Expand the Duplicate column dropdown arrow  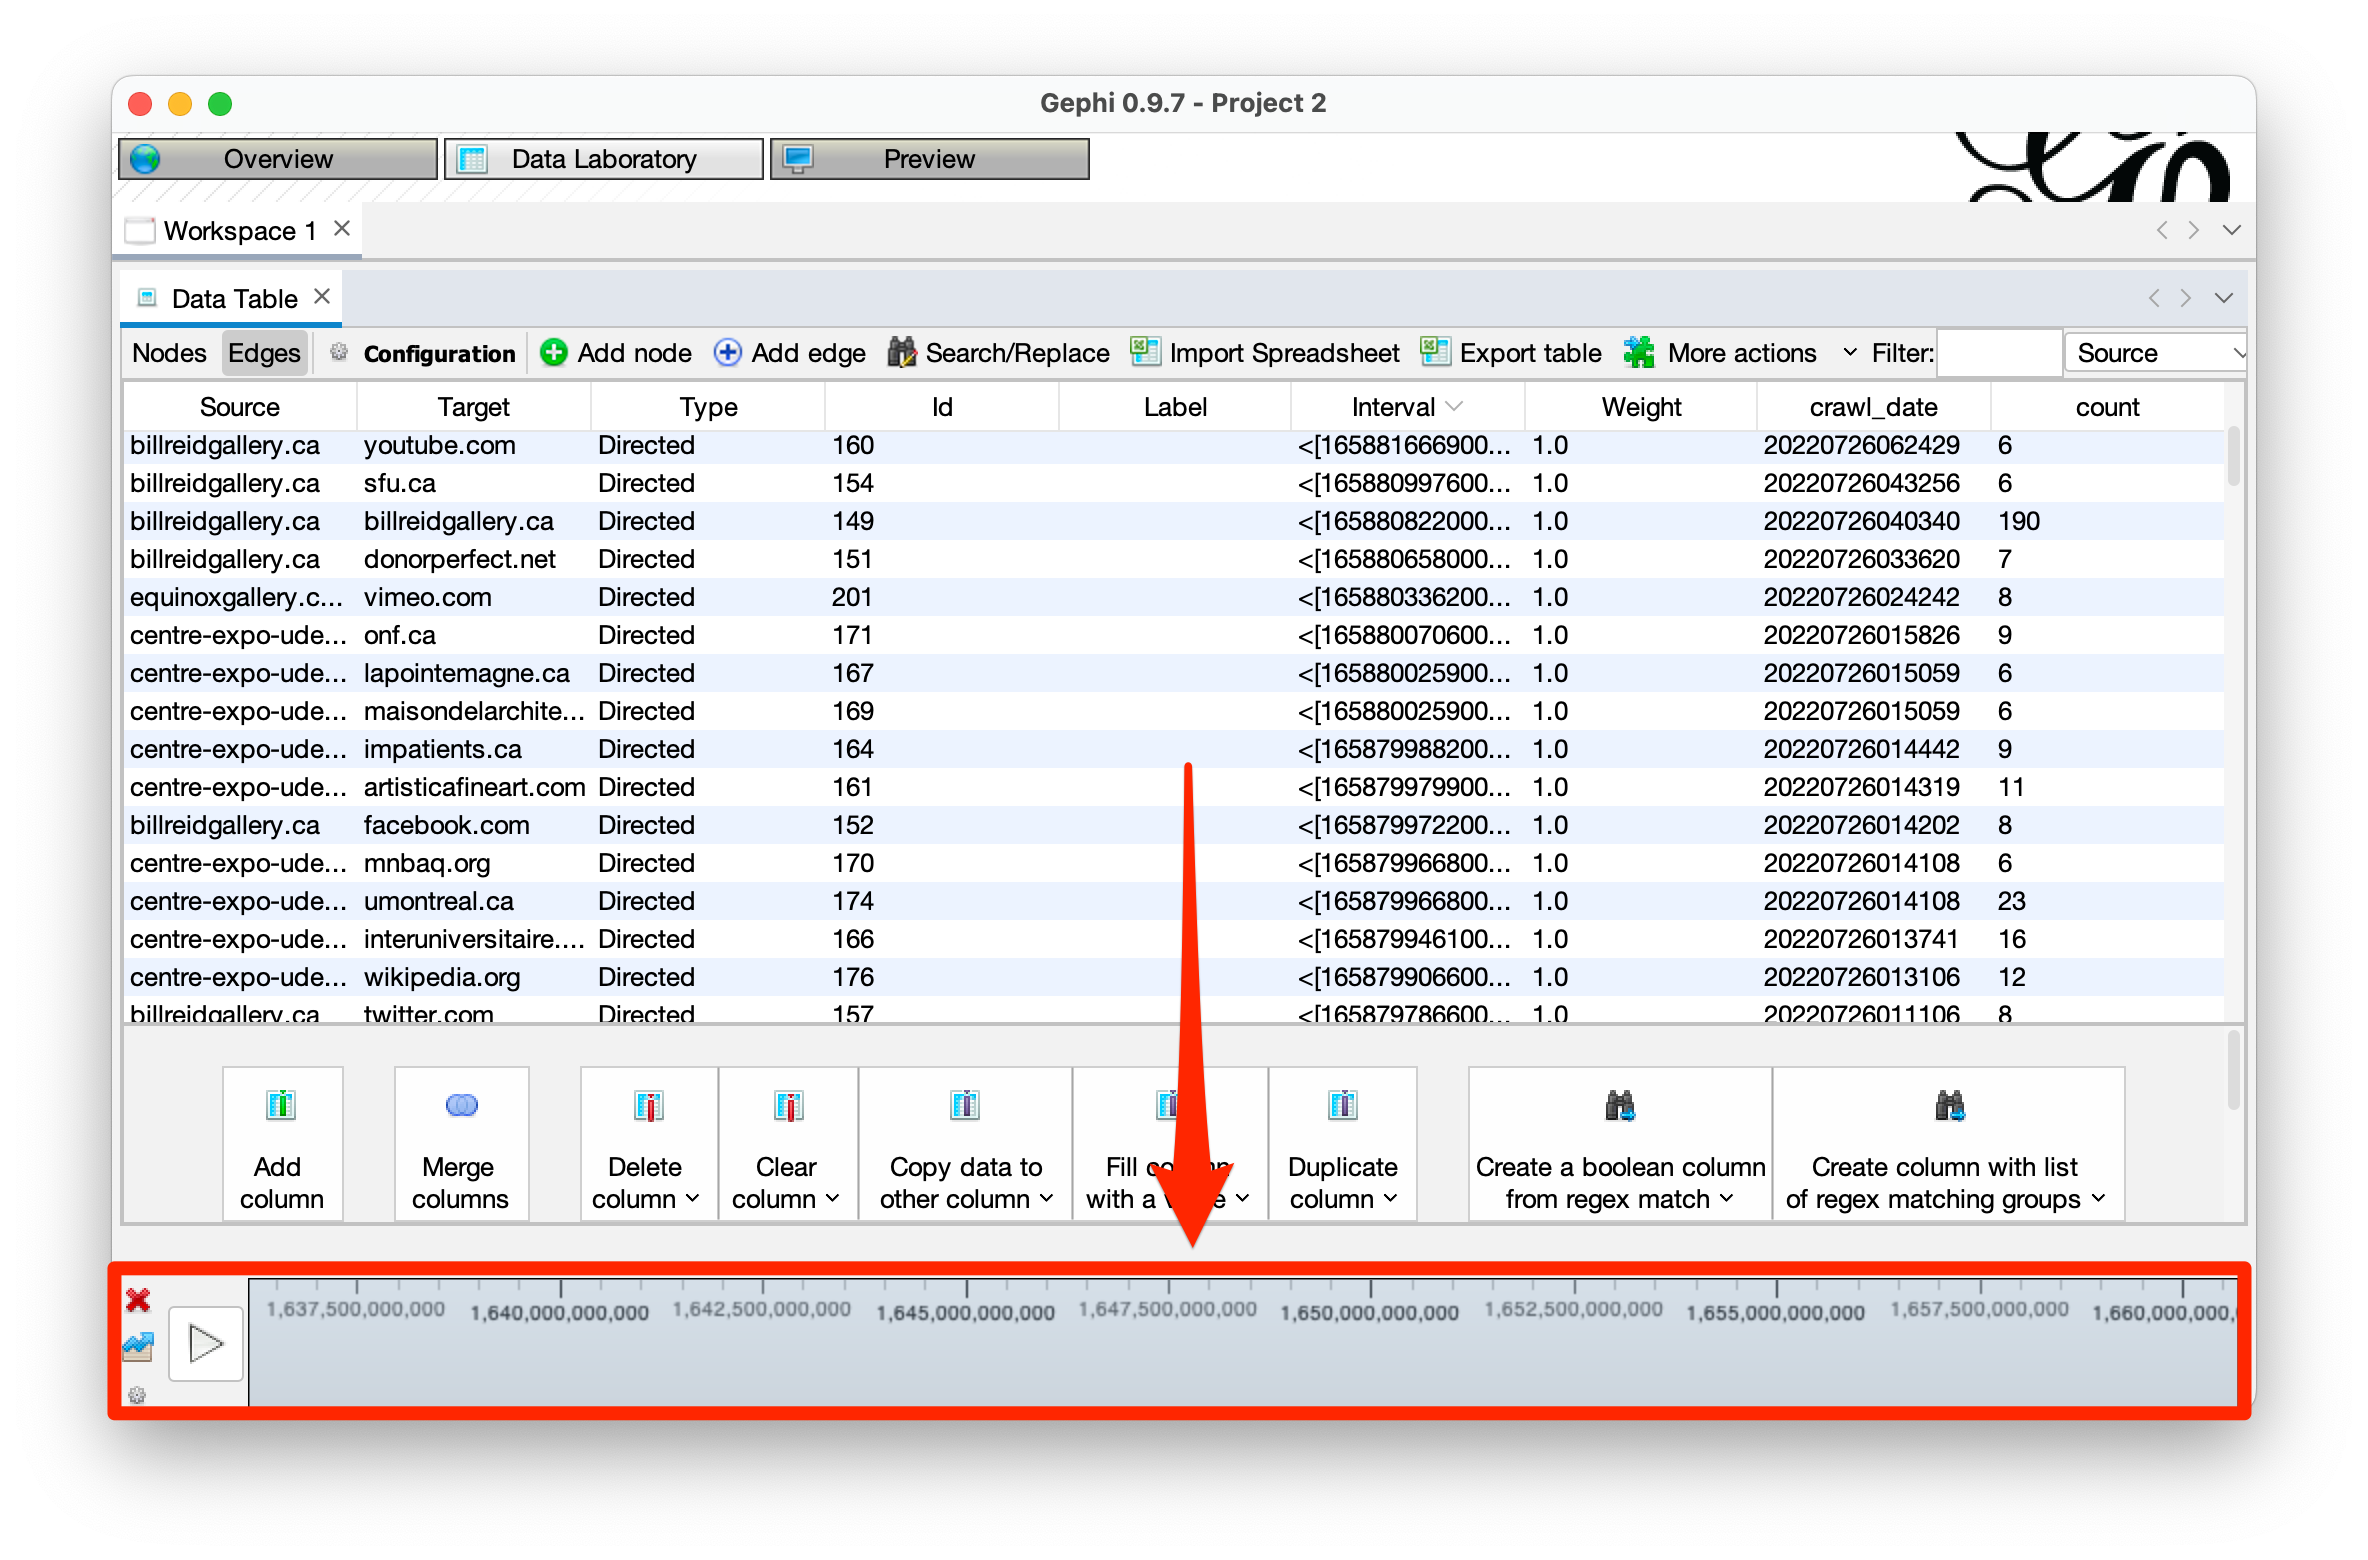1390,1198
